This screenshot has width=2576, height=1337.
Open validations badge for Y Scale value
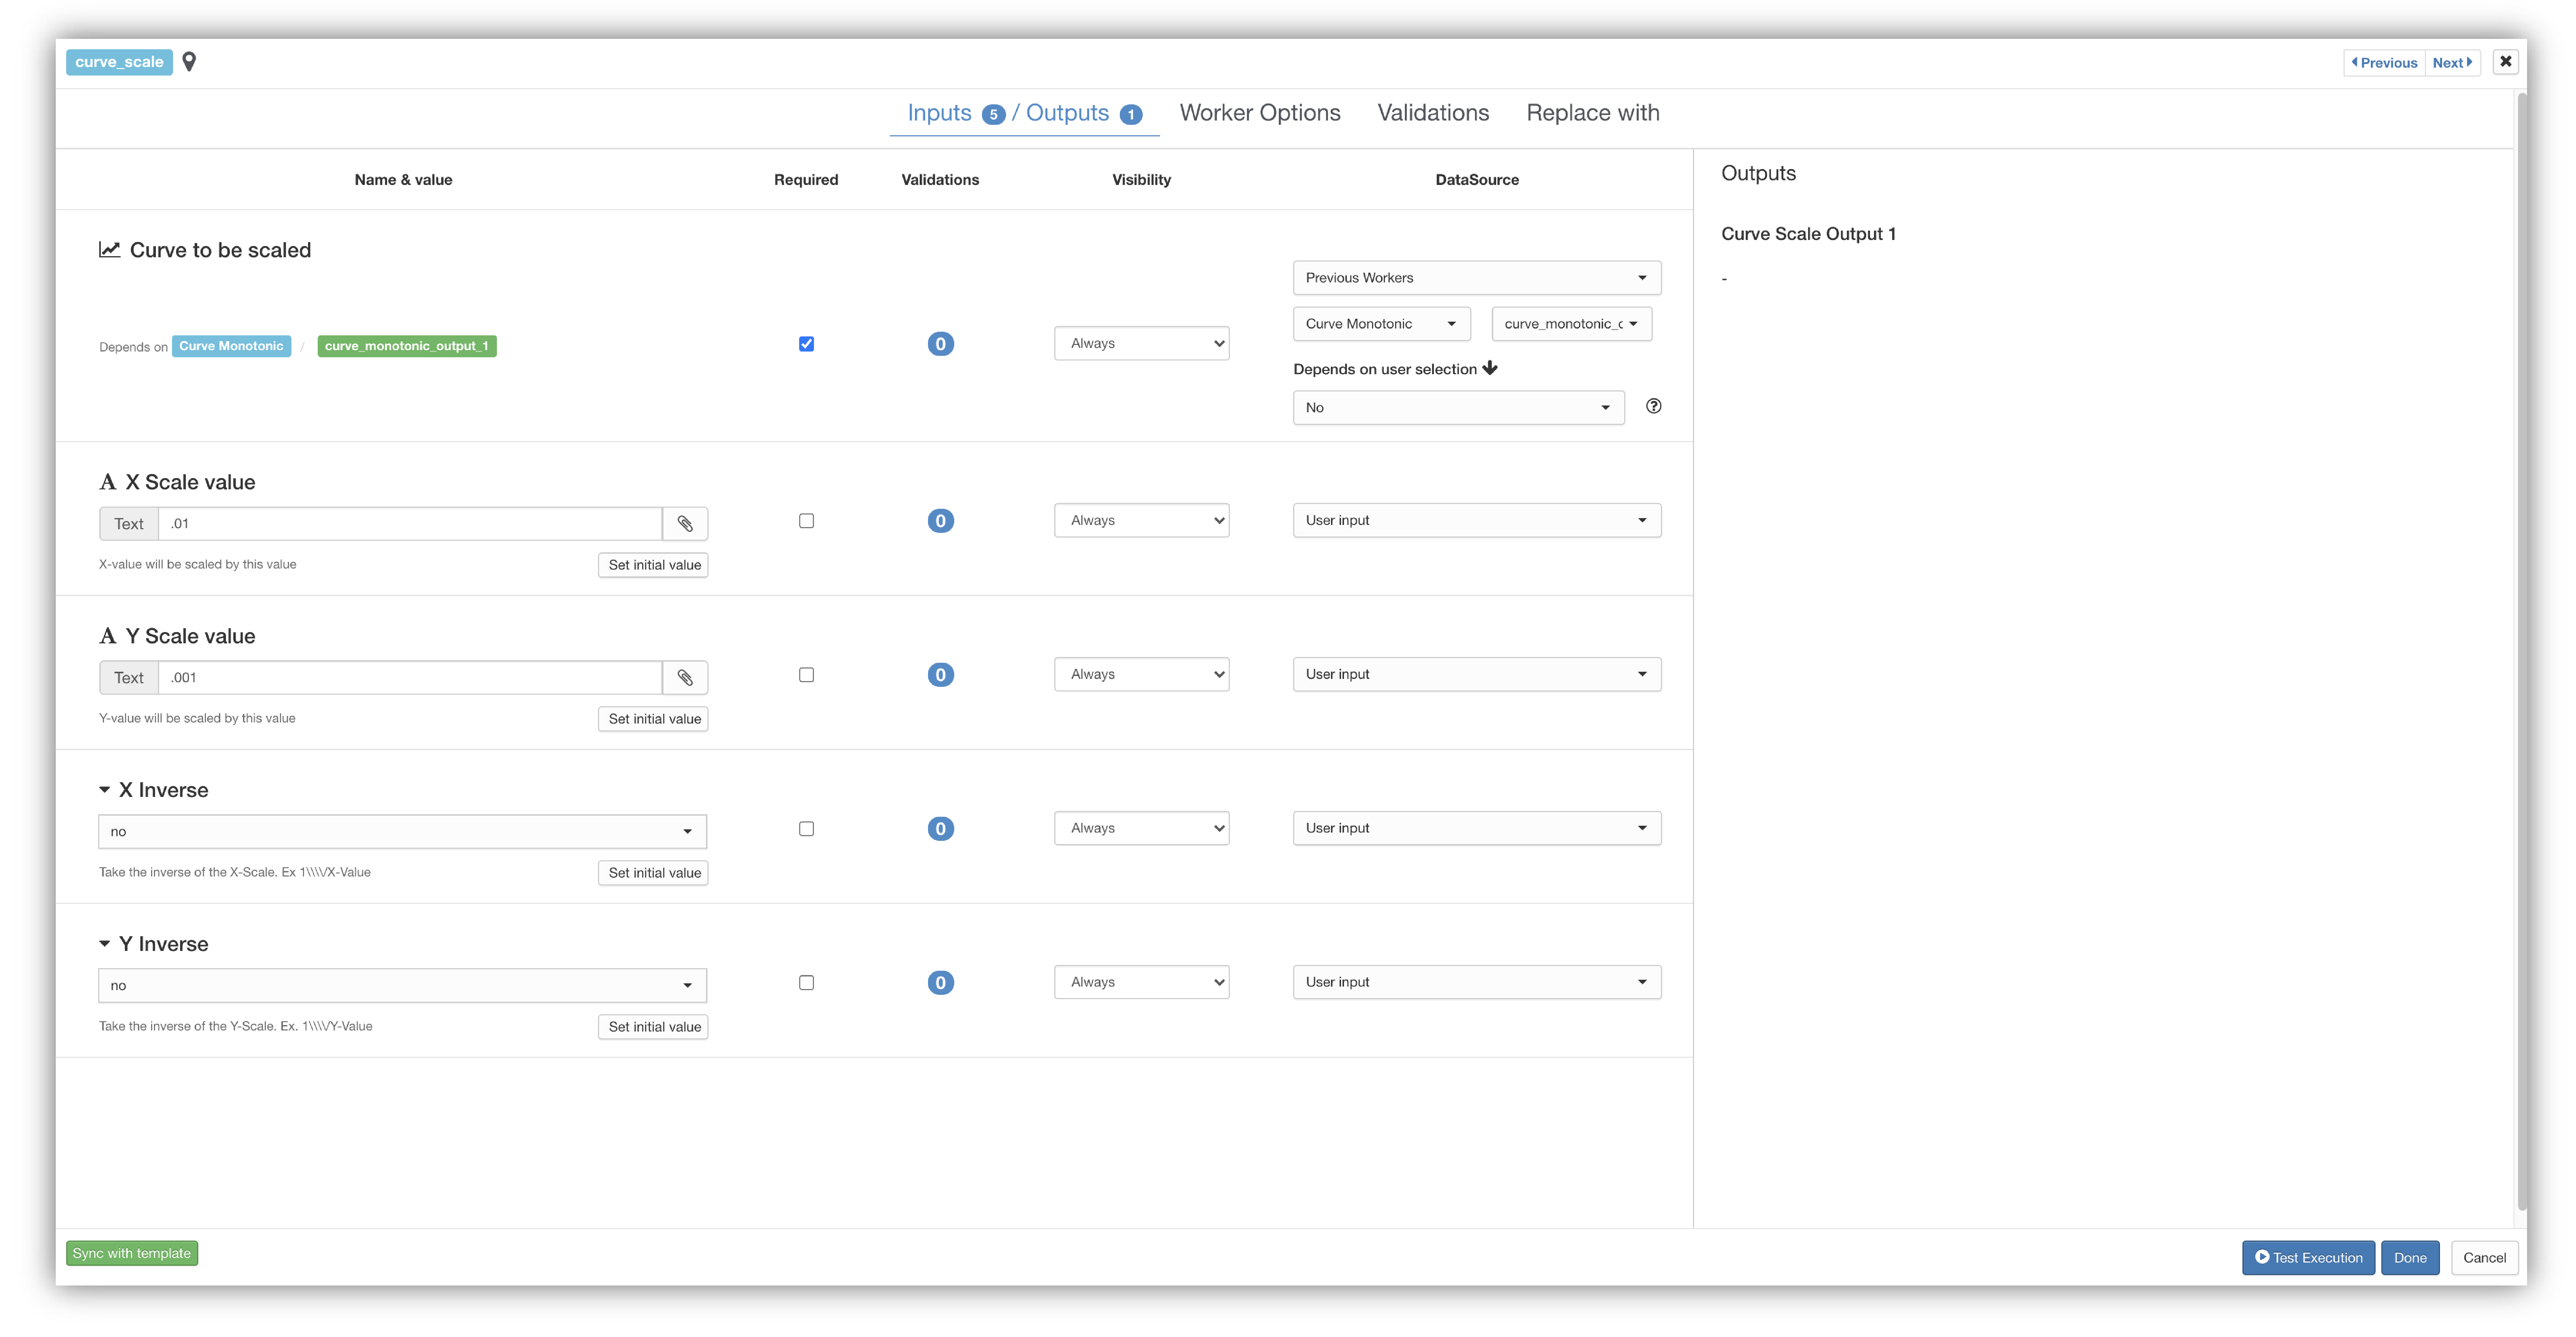tap(940, 675)
